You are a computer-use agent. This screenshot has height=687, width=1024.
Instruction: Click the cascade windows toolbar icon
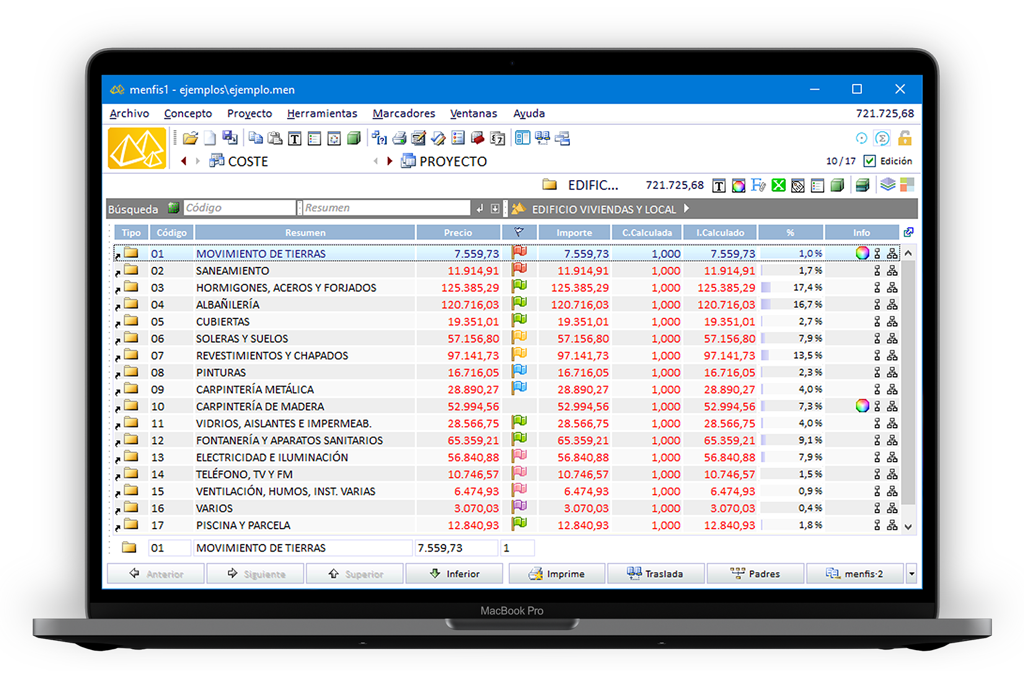pos(562,138)
